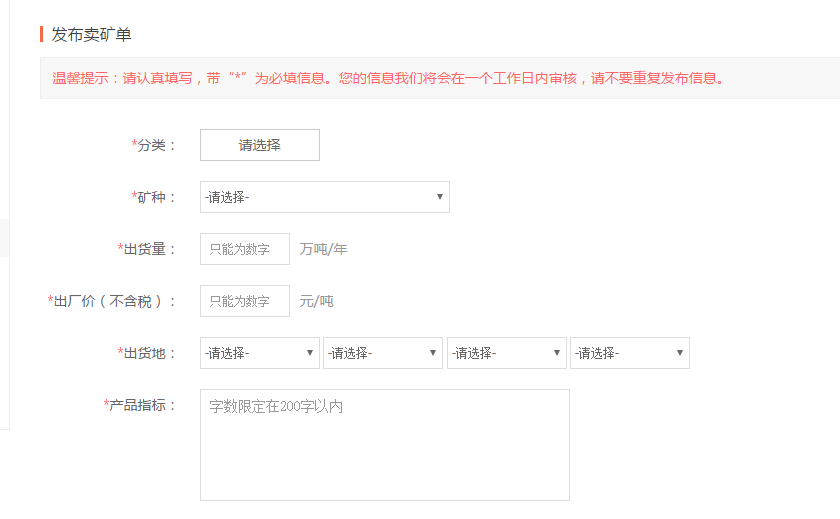Open the third 出货地 dropdown
The width and height of the screenshot is (840, 519).
pos(506,353)
